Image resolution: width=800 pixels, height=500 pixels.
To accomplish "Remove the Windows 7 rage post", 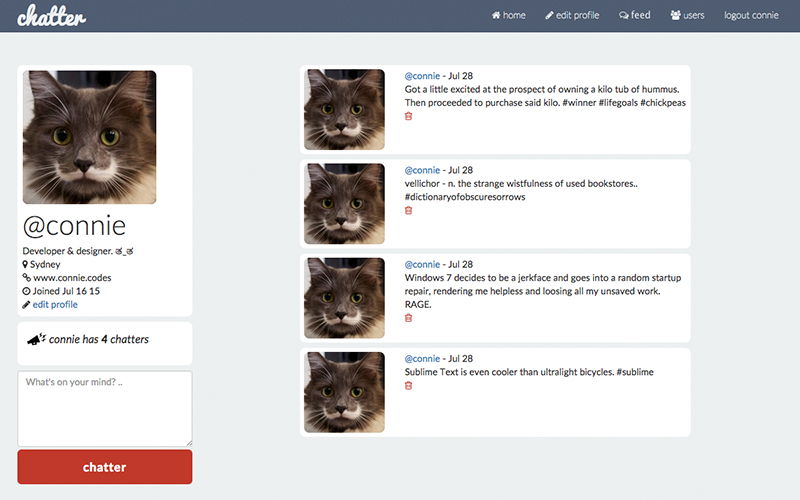I will [408, 318].
